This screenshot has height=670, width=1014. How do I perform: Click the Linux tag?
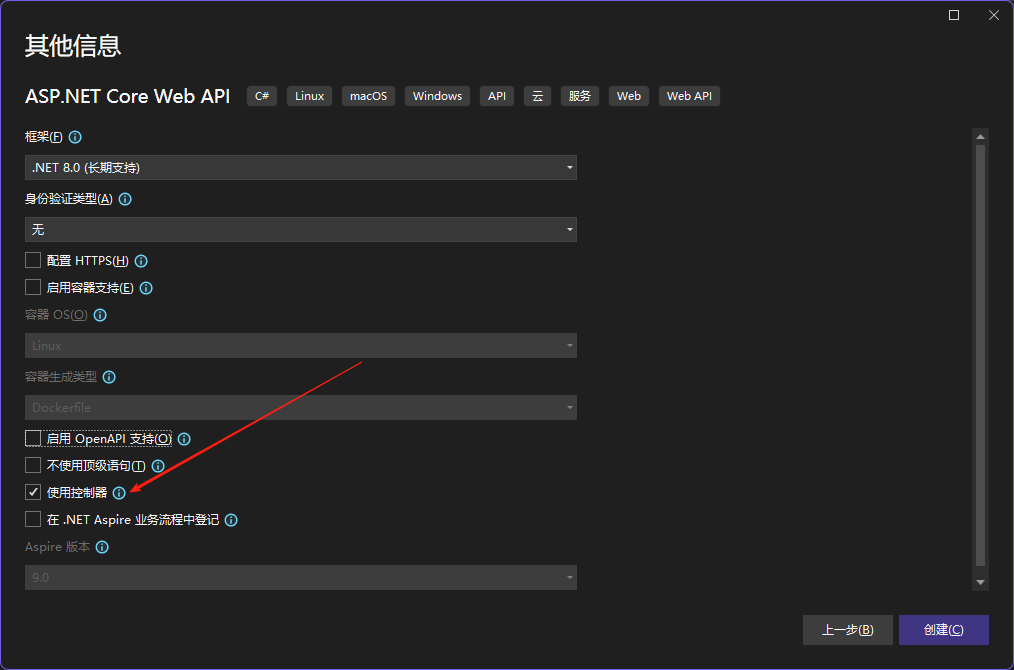[x=310, y=96]
